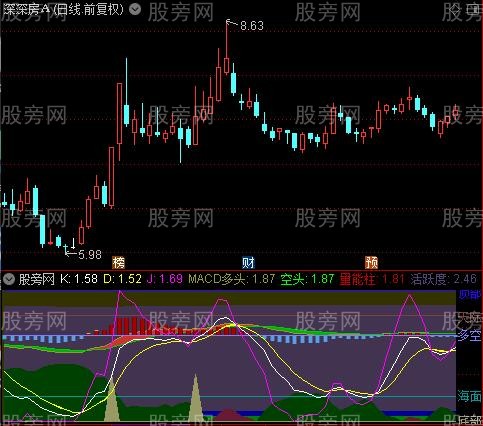483x426 pixels.
Task: Click the 海面 level label
Action: click(x=469, y=396)
